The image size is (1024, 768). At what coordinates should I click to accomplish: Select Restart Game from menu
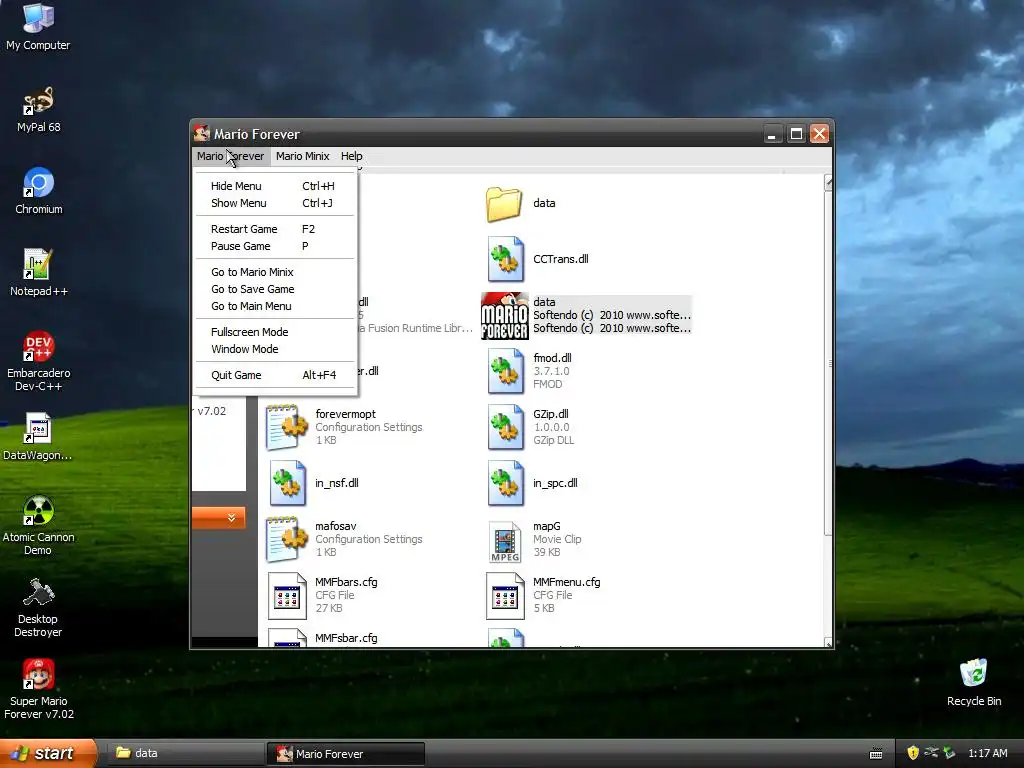tap(274, 229)
